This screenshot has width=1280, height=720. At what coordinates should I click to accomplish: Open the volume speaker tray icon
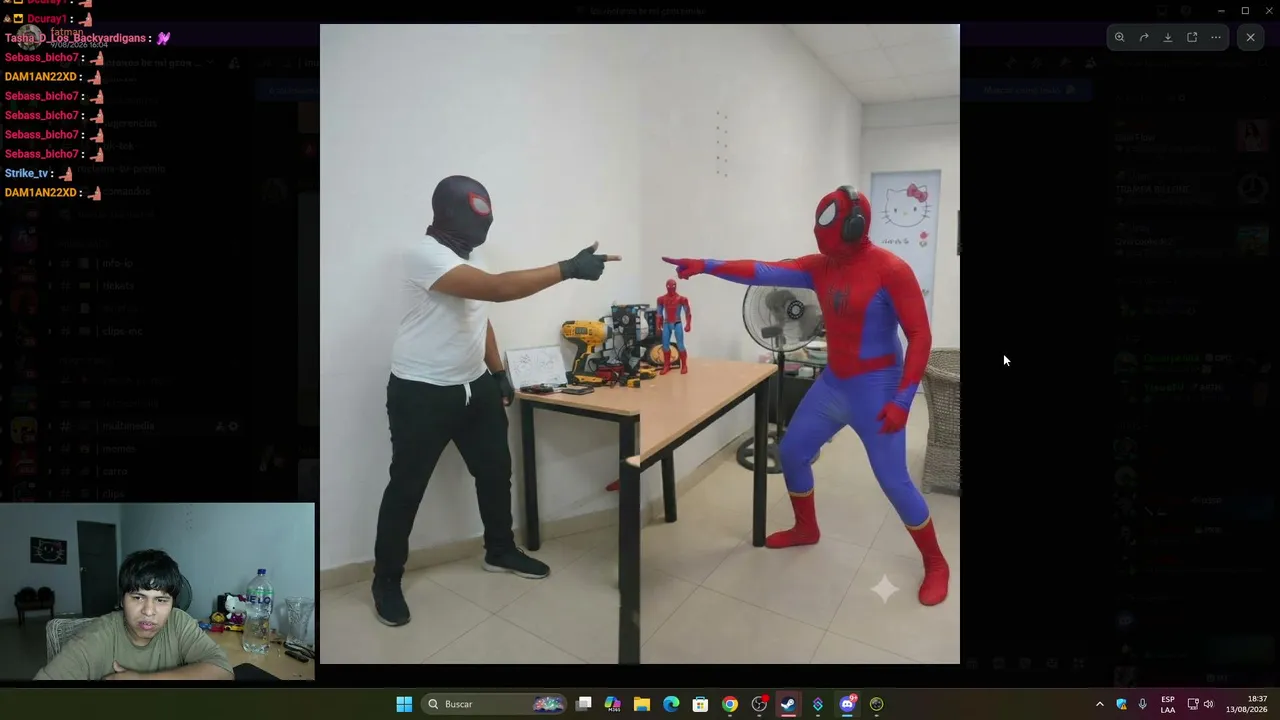pyautogui.click(x=1209, y=704)
